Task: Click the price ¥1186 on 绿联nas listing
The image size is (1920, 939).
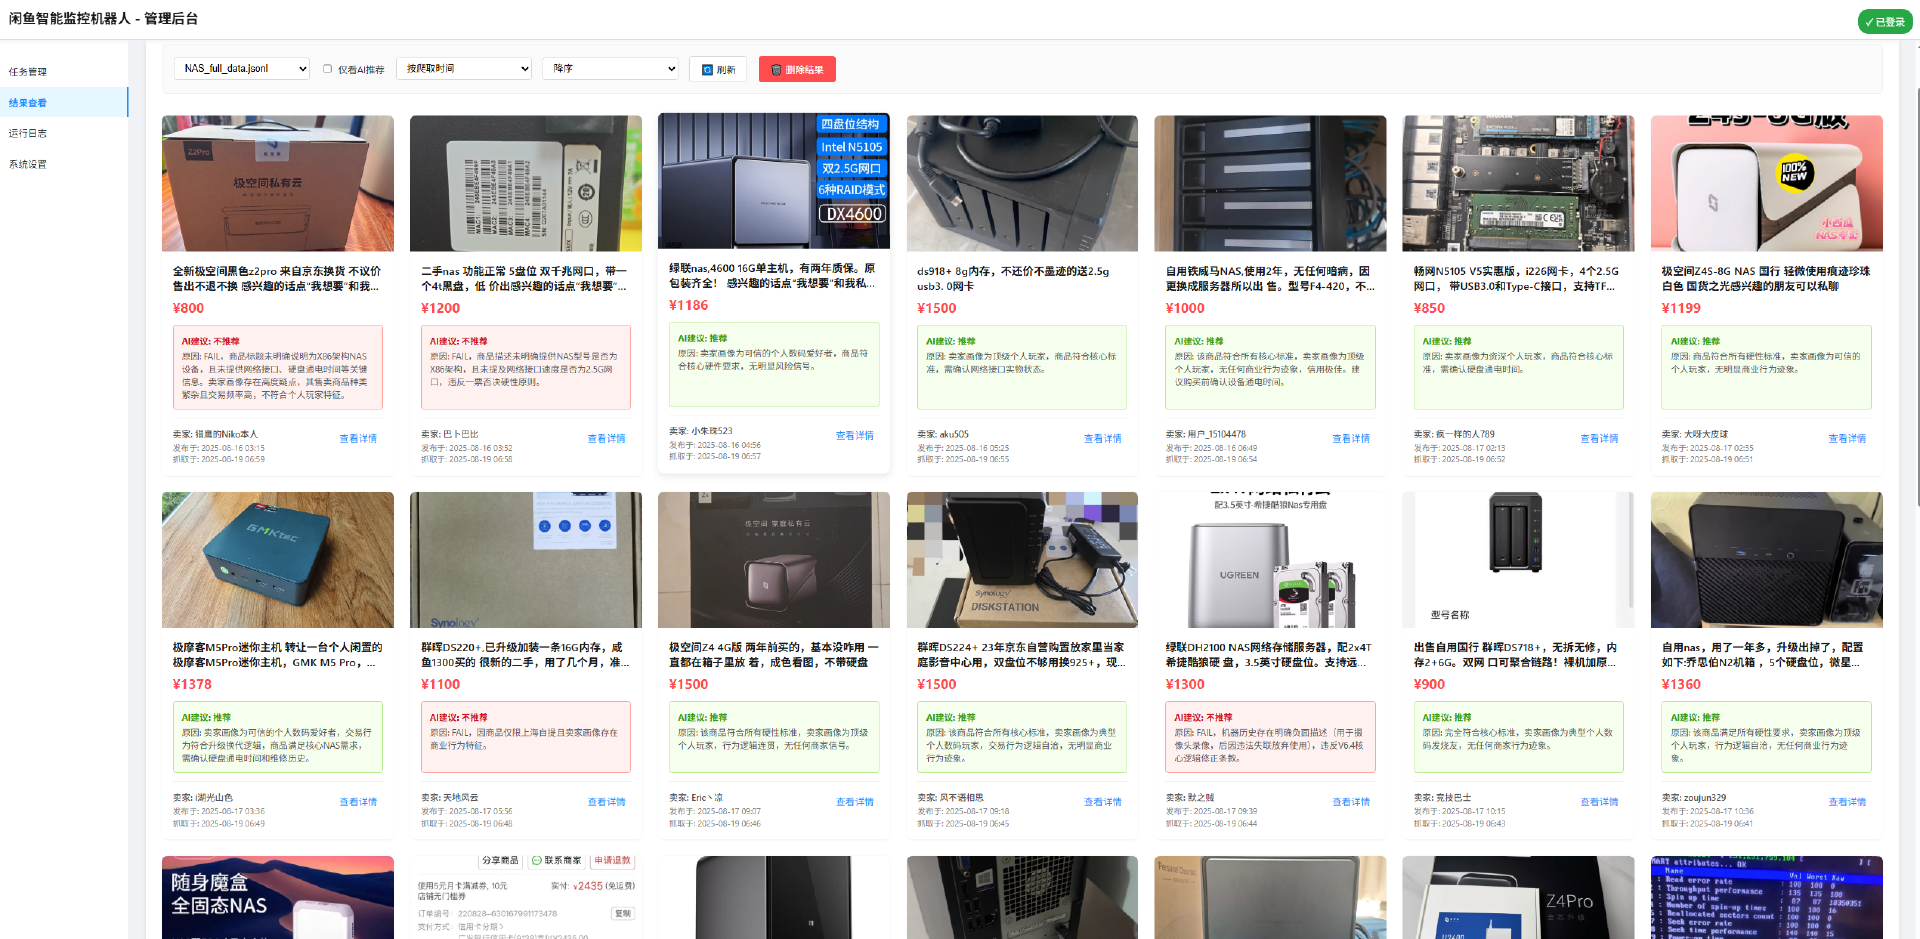Action: [x=688, y=305]
